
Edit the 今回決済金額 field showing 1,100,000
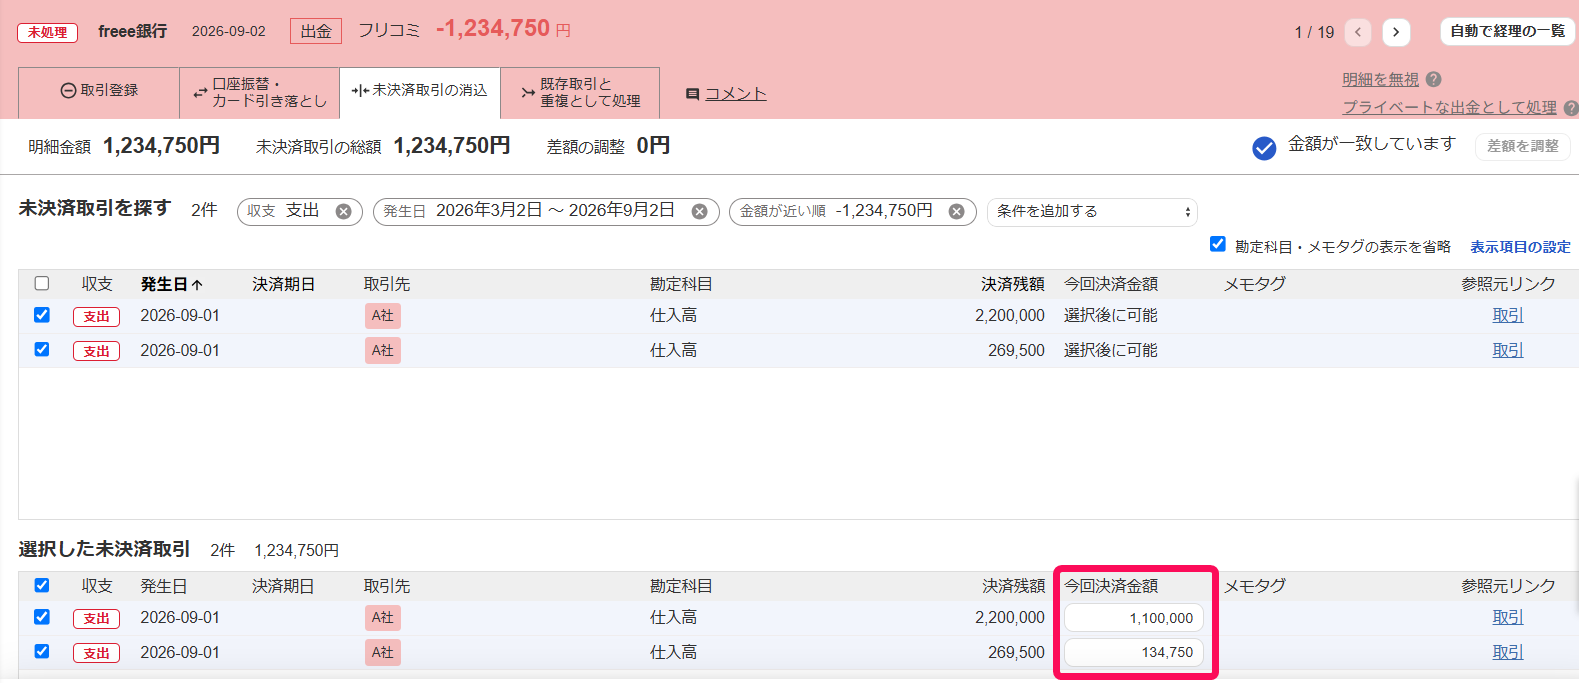1134,618
